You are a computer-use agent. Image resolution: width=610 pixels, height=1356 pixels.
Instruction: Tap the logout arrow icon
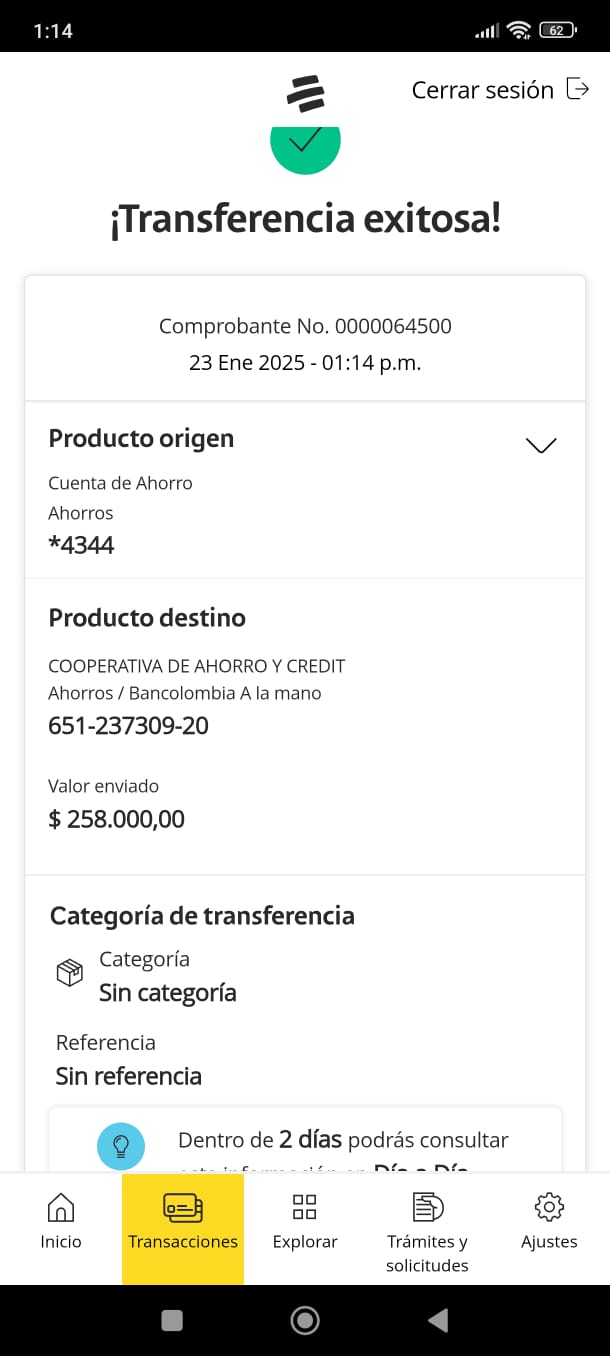point(577,89)
